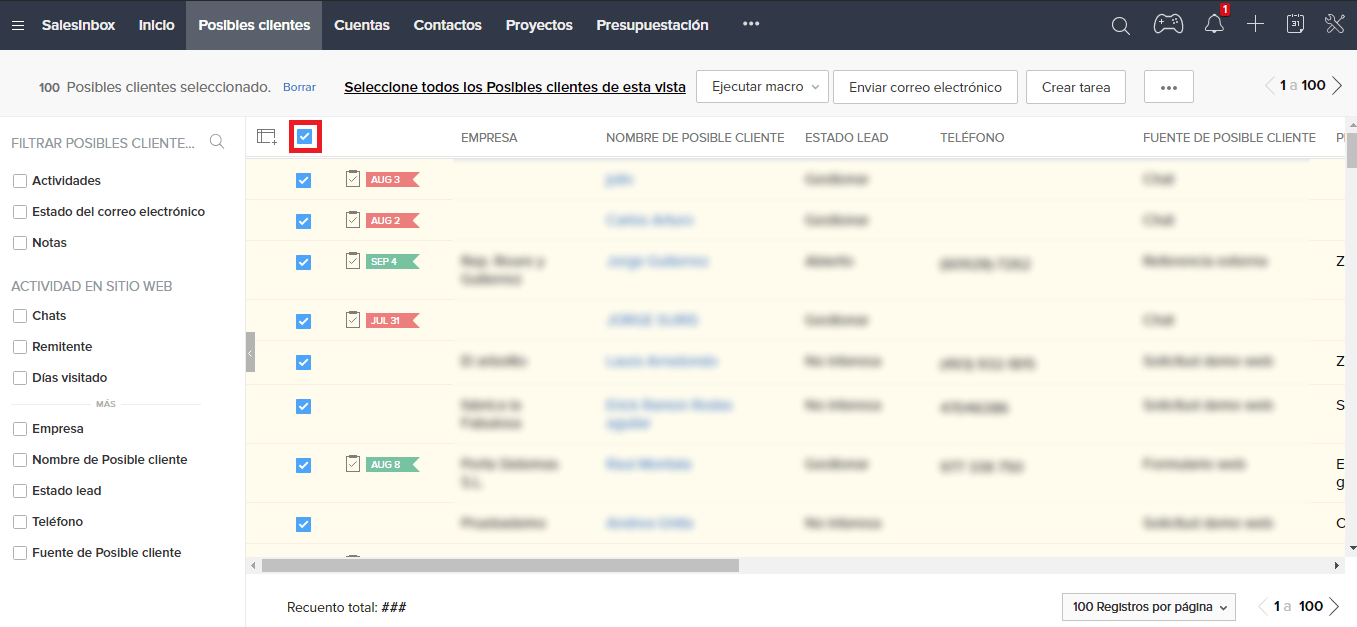Open the notifications bell

(1214, 25)
